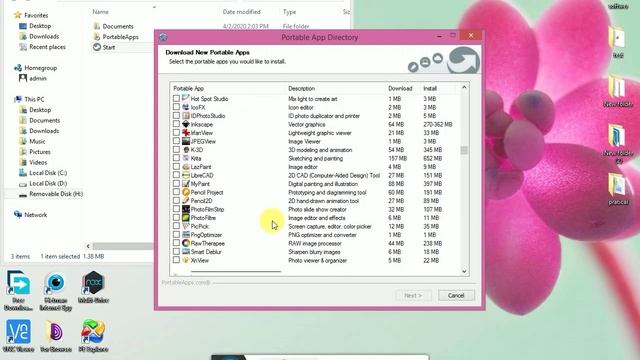Enable the LazPaint checkbox
Image resolution: width=640 pixels, height=360 pixels.
tap(176, 167)
